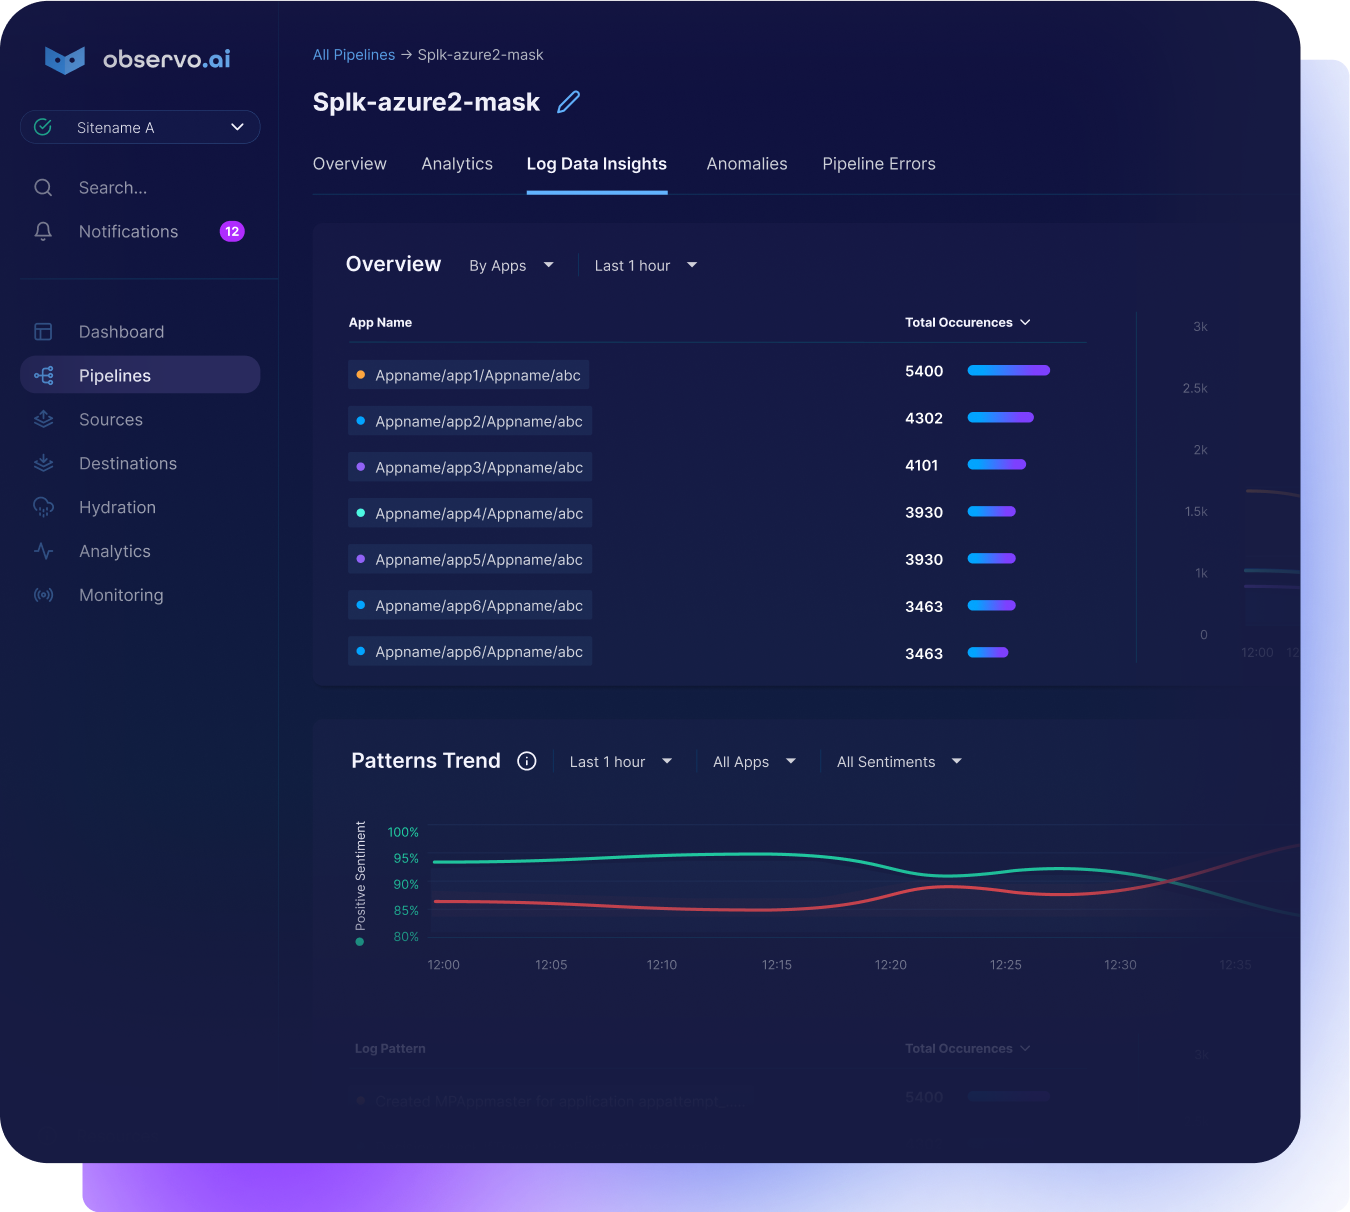Click the Notifications bell icon

click(x=43, y=232)
